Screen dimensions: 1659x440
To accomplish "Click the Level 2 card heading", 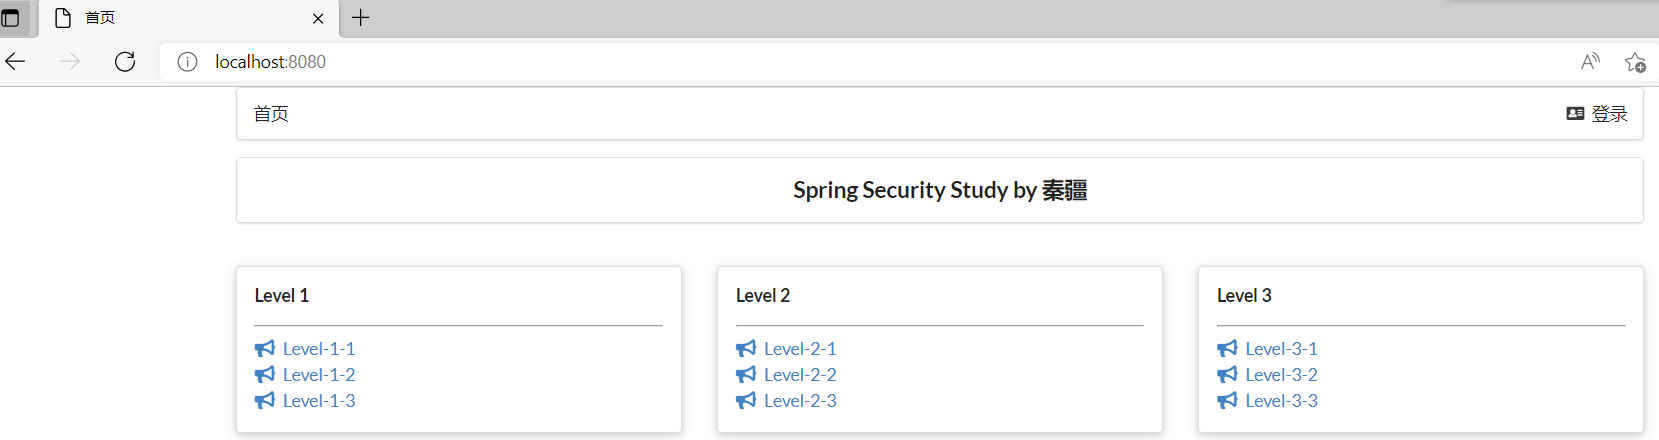I will click(763, 296).
